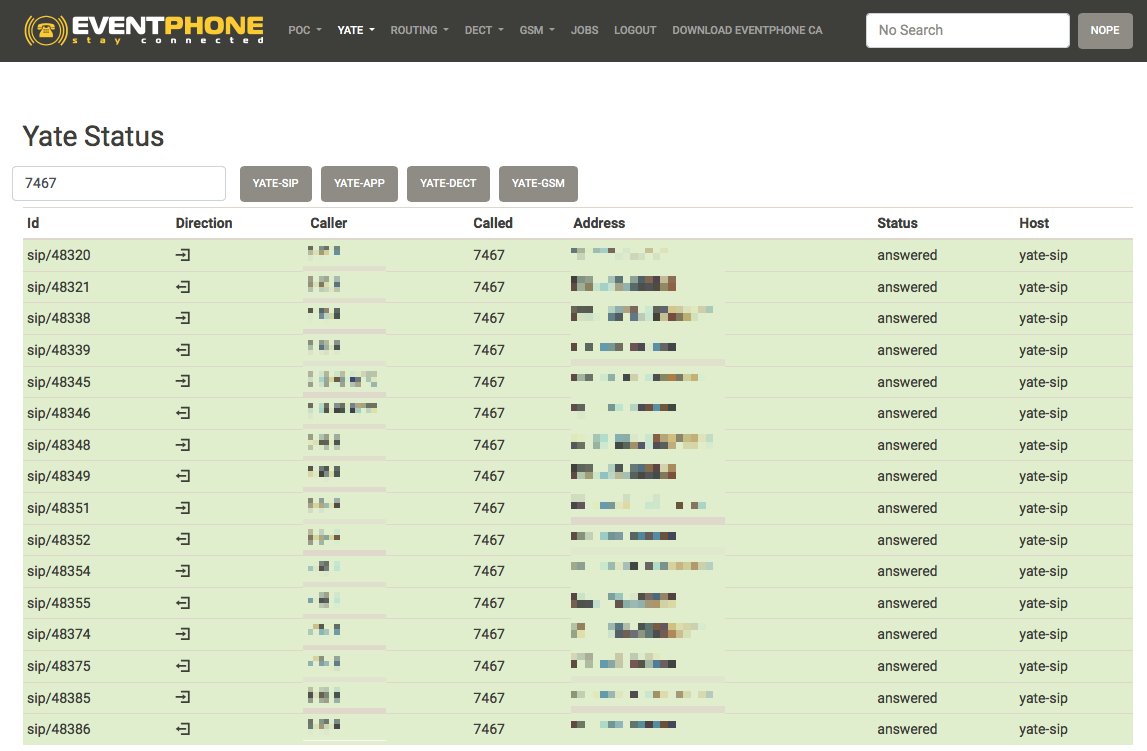
Task: Click direction icon in sip/48320 row
Action: point(183,255)
